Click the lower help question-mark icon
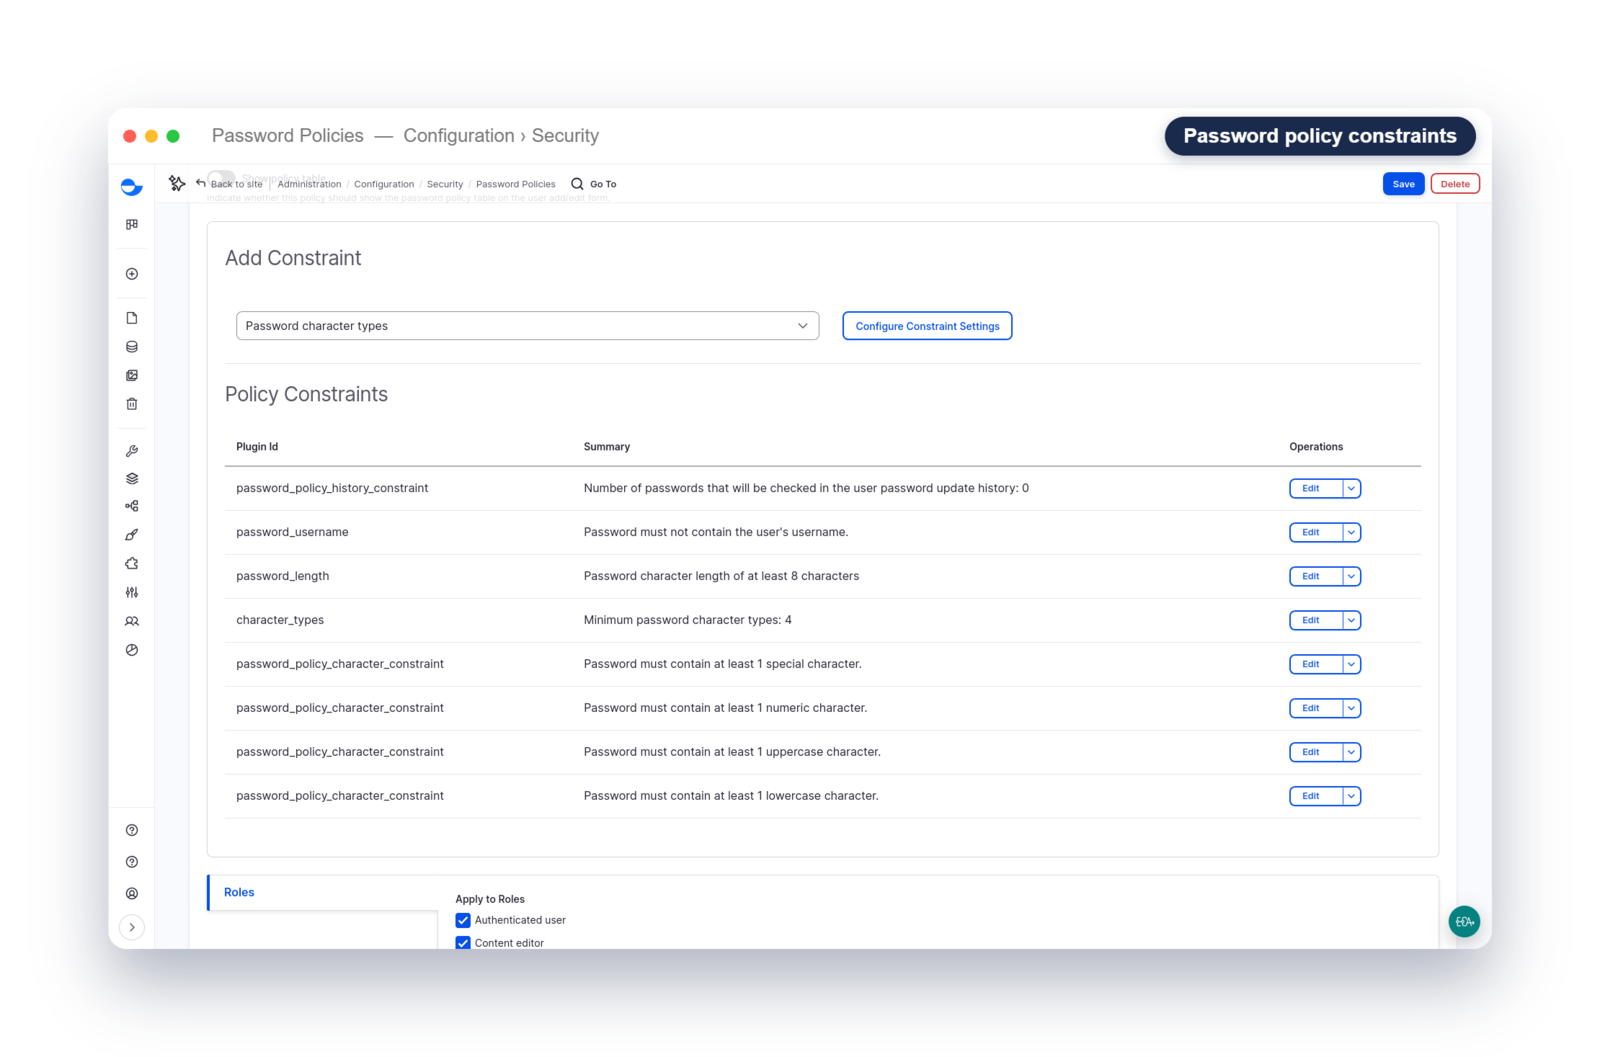 click(x=132, y=862)
